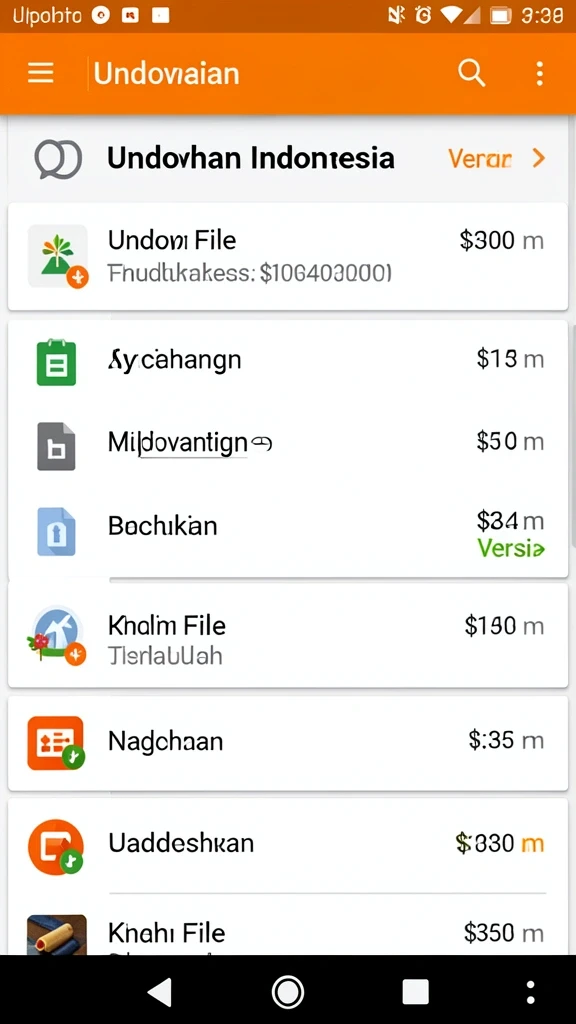Expand section using orange chevron arrow
576x1024 pixels.
coord(538,158)
